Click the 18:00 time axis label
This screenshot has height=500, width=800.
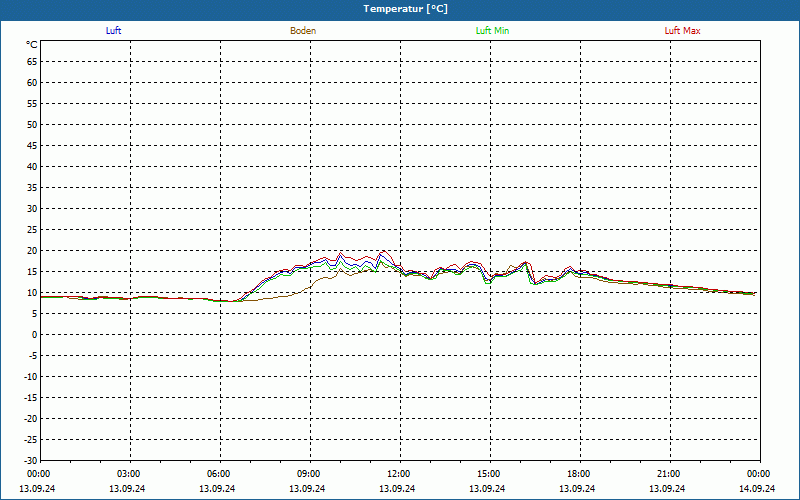point(579,474)
